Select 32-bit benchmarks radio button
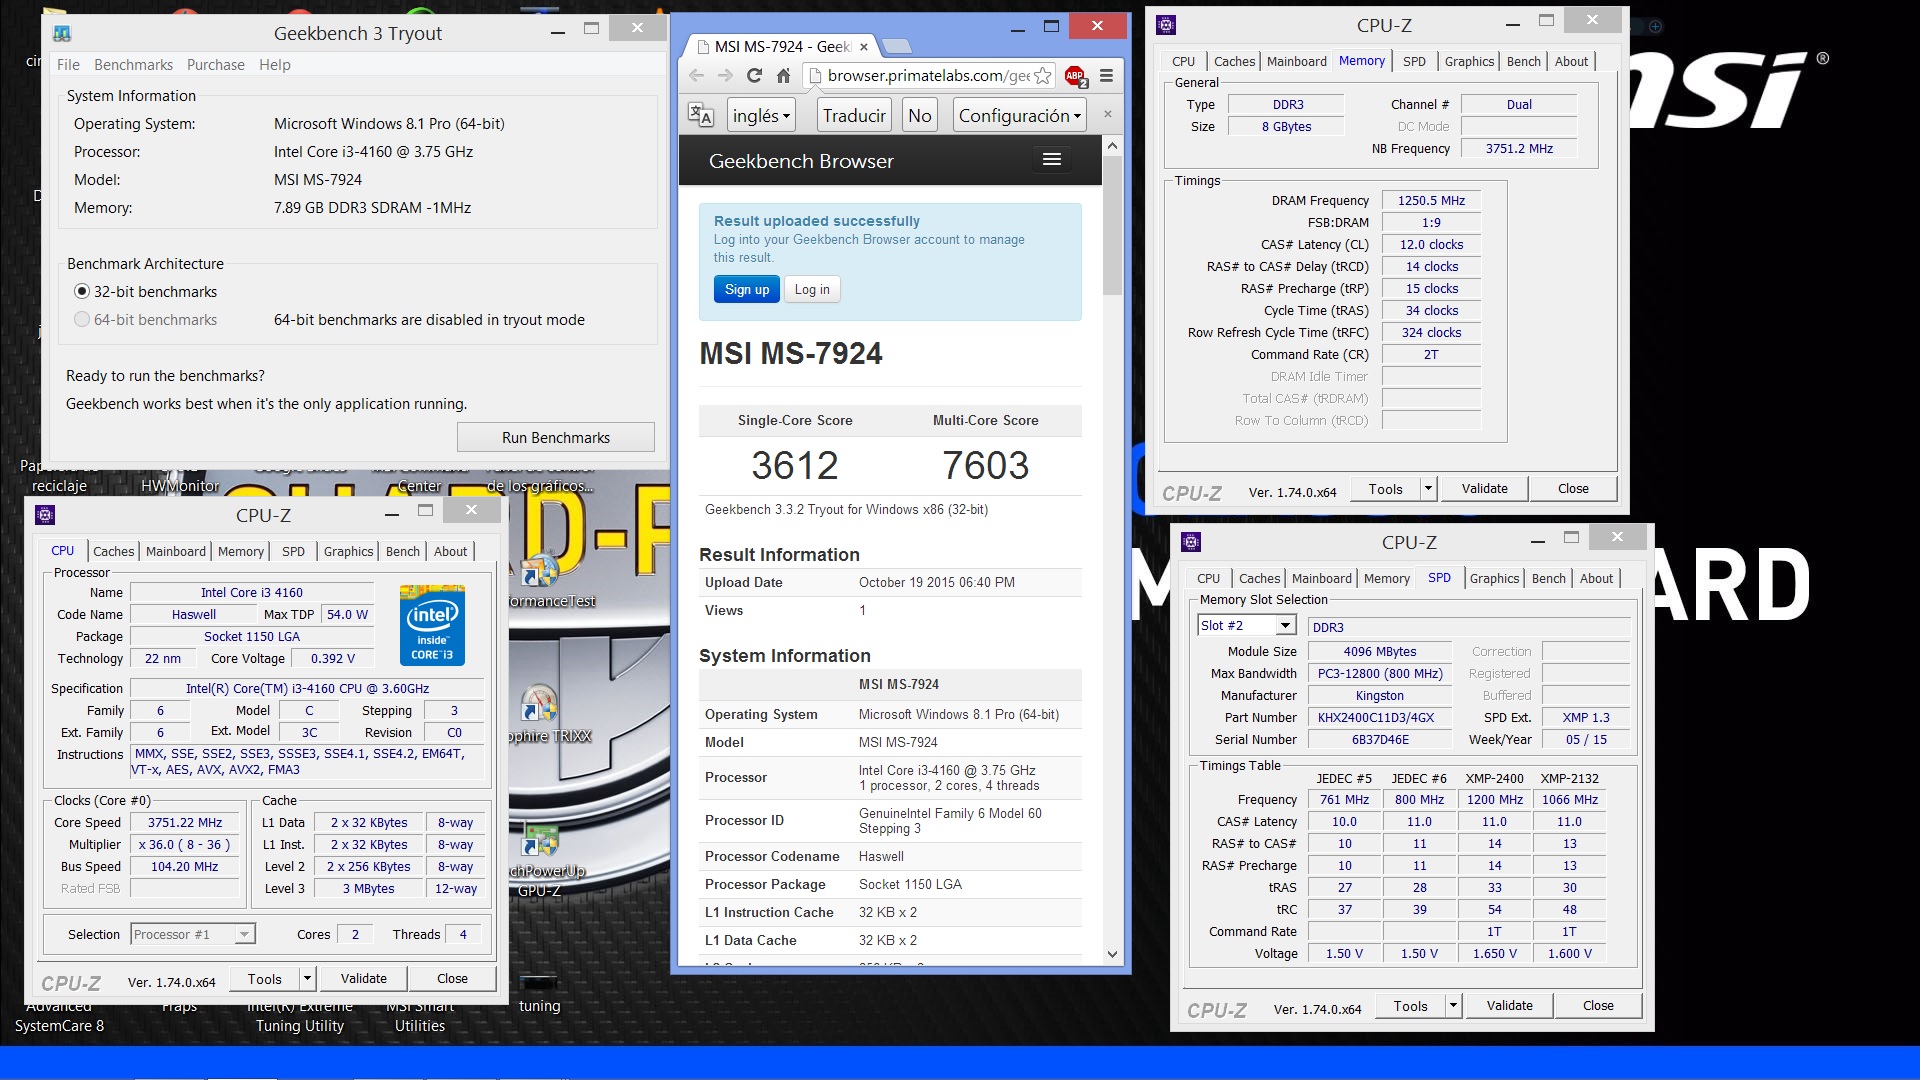This screenshot has height=1080, width=1920. click(x=82, y=292)
